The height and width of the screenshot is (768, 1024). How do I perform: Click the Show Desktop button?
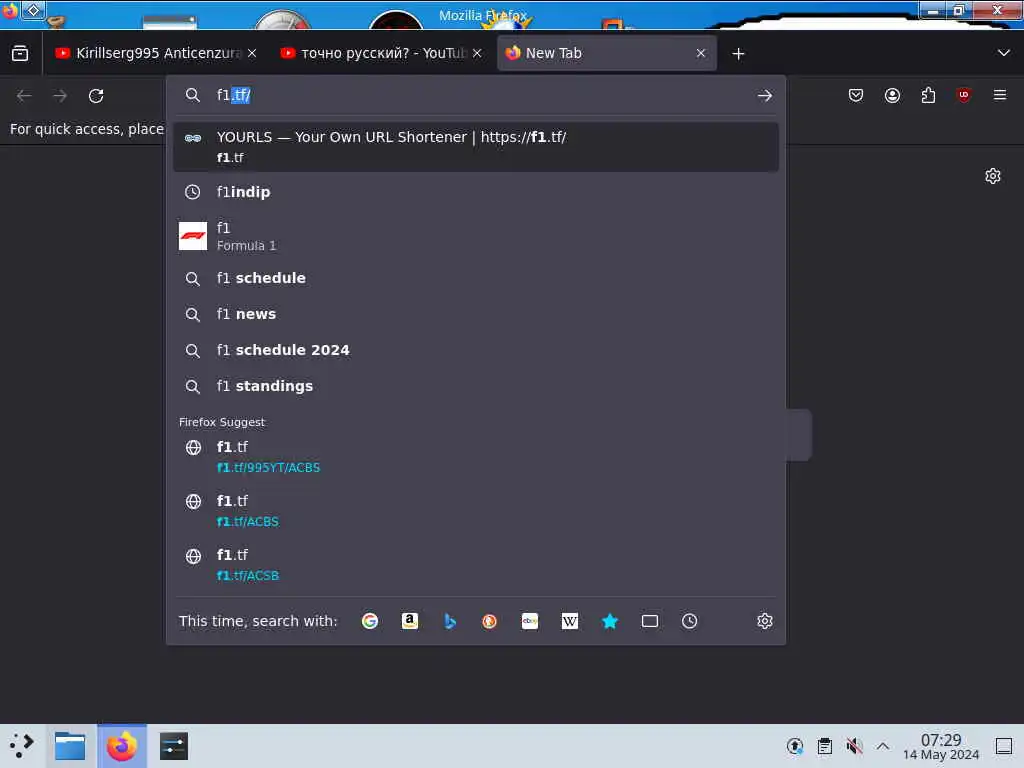[x=1004, y=746]
